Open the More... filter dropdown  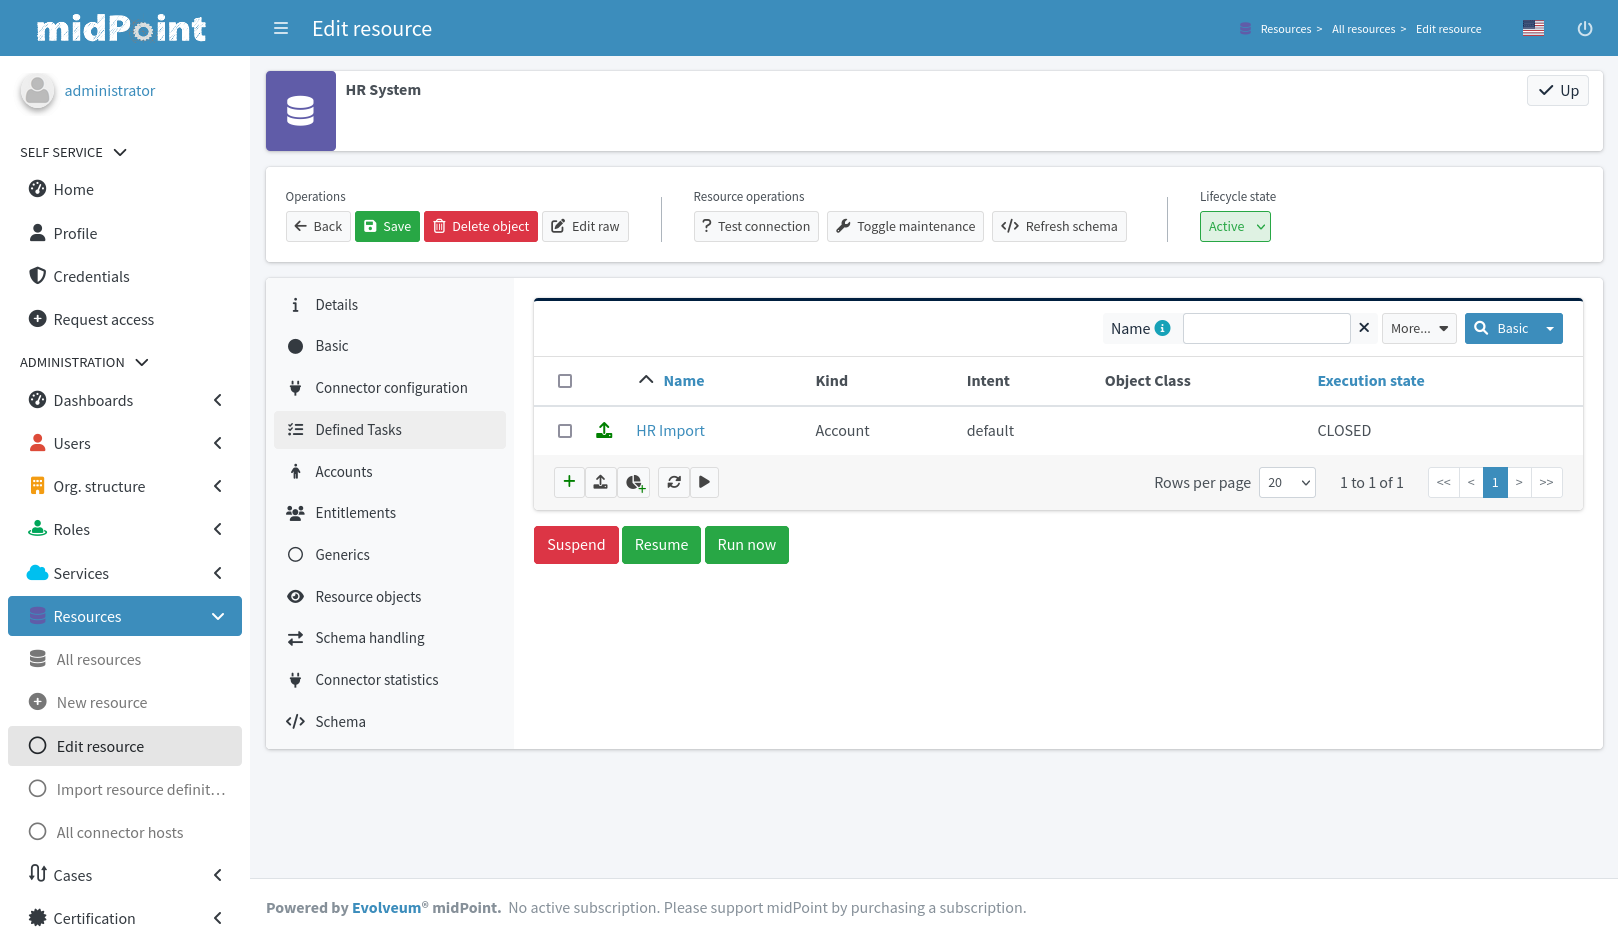(1419, 328)
